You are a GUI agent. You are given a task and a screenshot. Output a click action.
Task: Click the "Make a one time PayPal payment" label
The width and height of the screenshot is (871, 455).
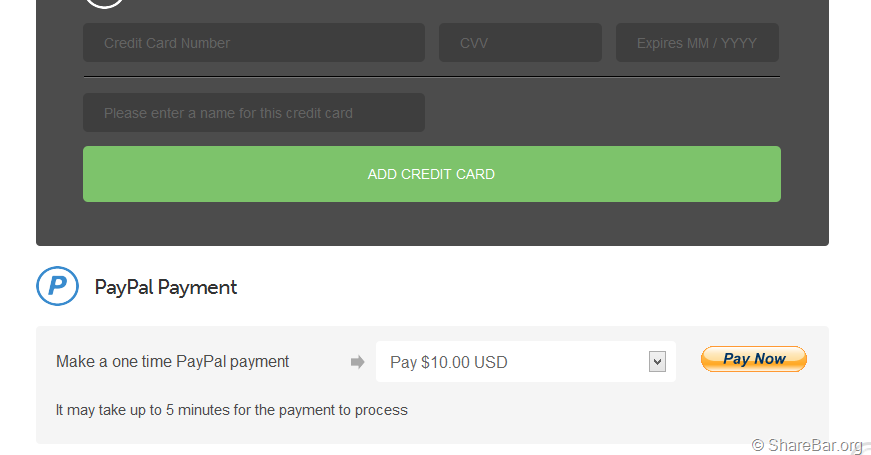click(x=173, y=362)
